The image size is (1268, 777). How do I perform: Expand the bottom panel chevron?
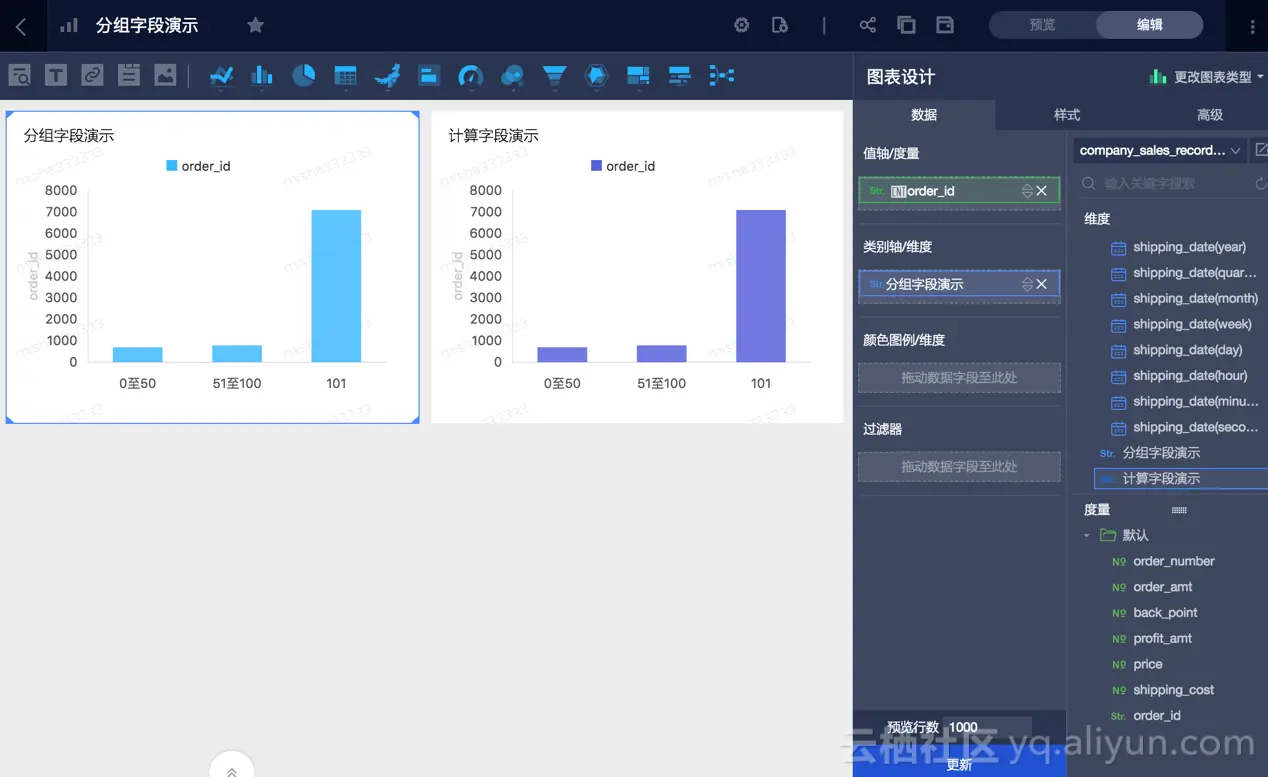pos(232,771)
